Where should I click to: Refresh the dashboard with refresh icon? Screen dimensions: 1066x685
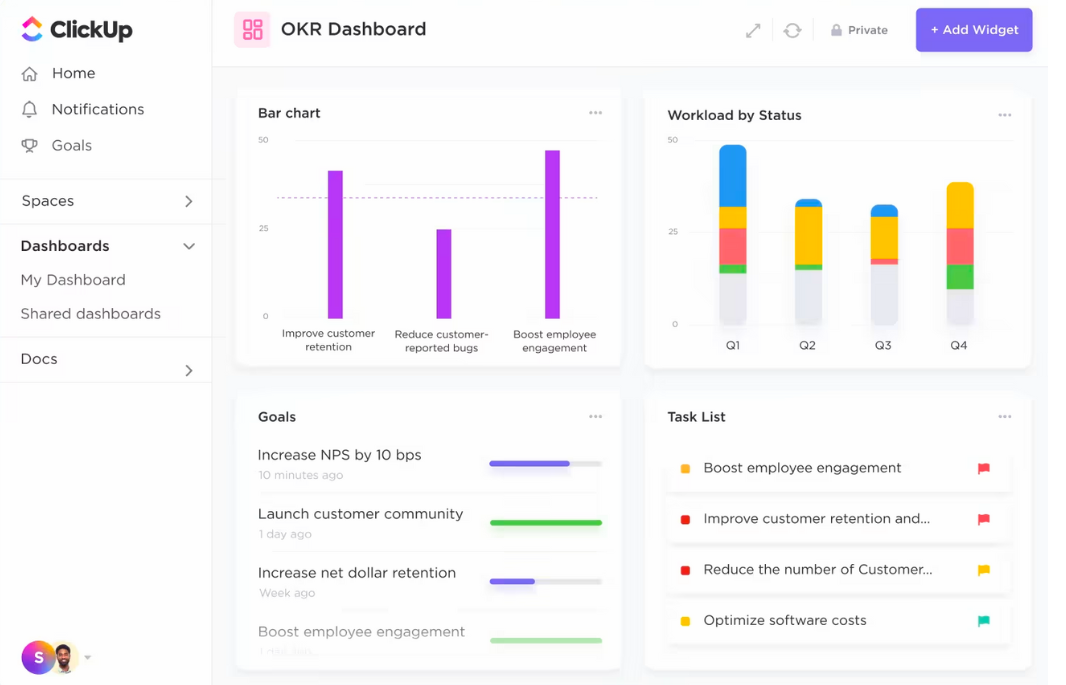(x=792, y=31)
